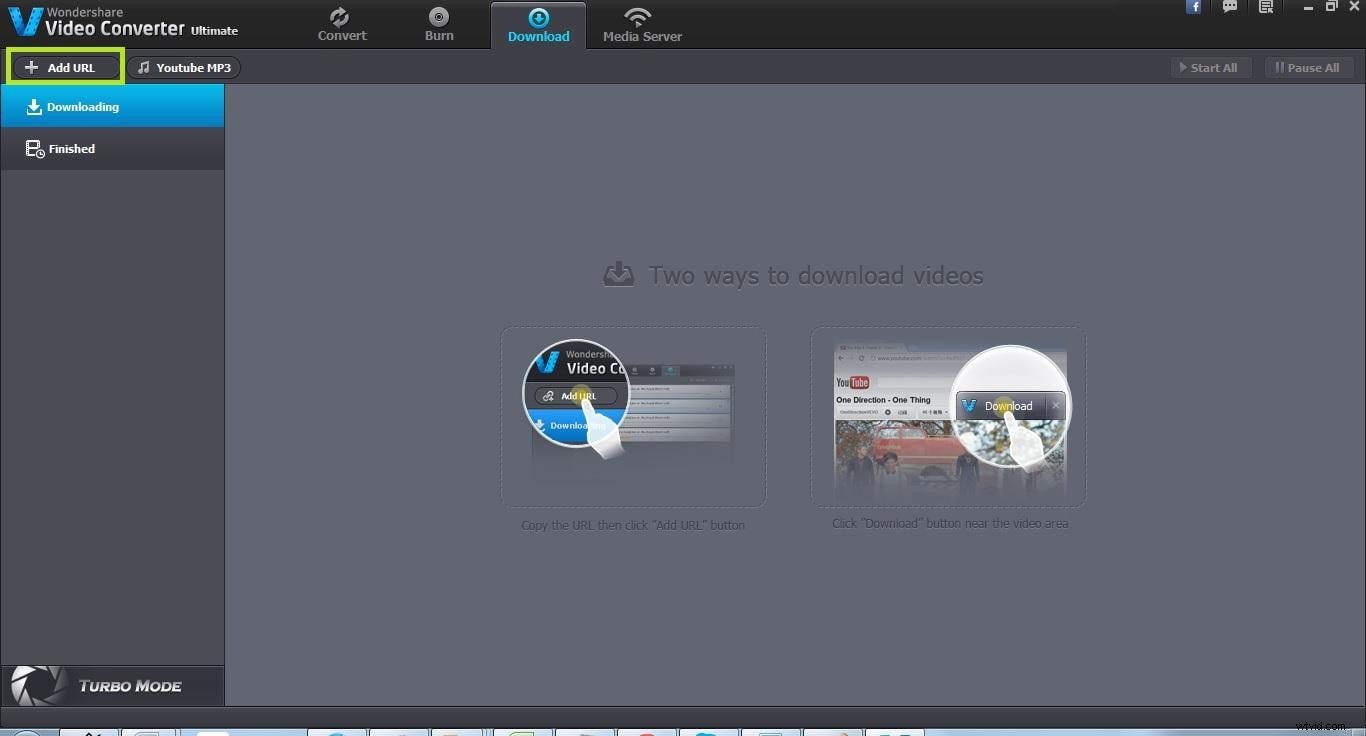Viewport: 1366px width, 736px height.
Task: Click the Convert tool icon
Action: click(341, 16)
